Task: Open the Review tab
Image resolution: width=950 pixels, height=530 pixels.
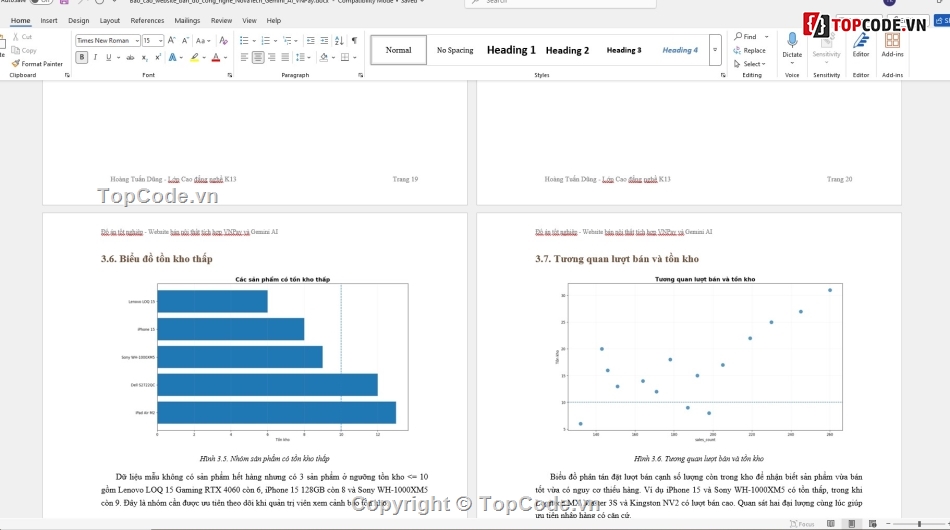Action: [221, 21]
